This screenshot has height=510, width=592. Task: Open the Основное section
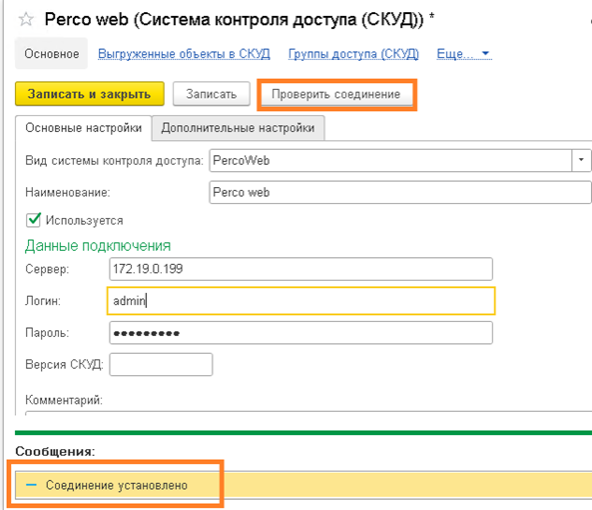(52, 54)
